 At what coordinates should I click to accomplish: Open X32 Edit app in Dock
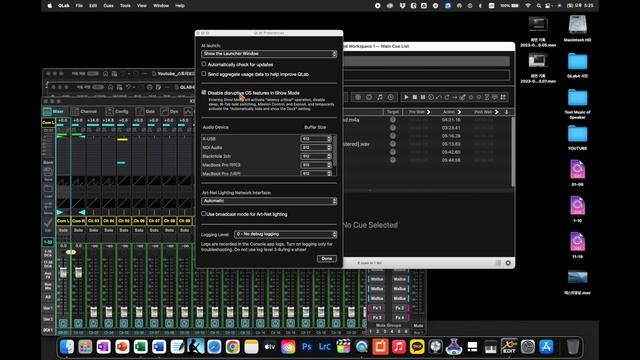coord(509,347)
